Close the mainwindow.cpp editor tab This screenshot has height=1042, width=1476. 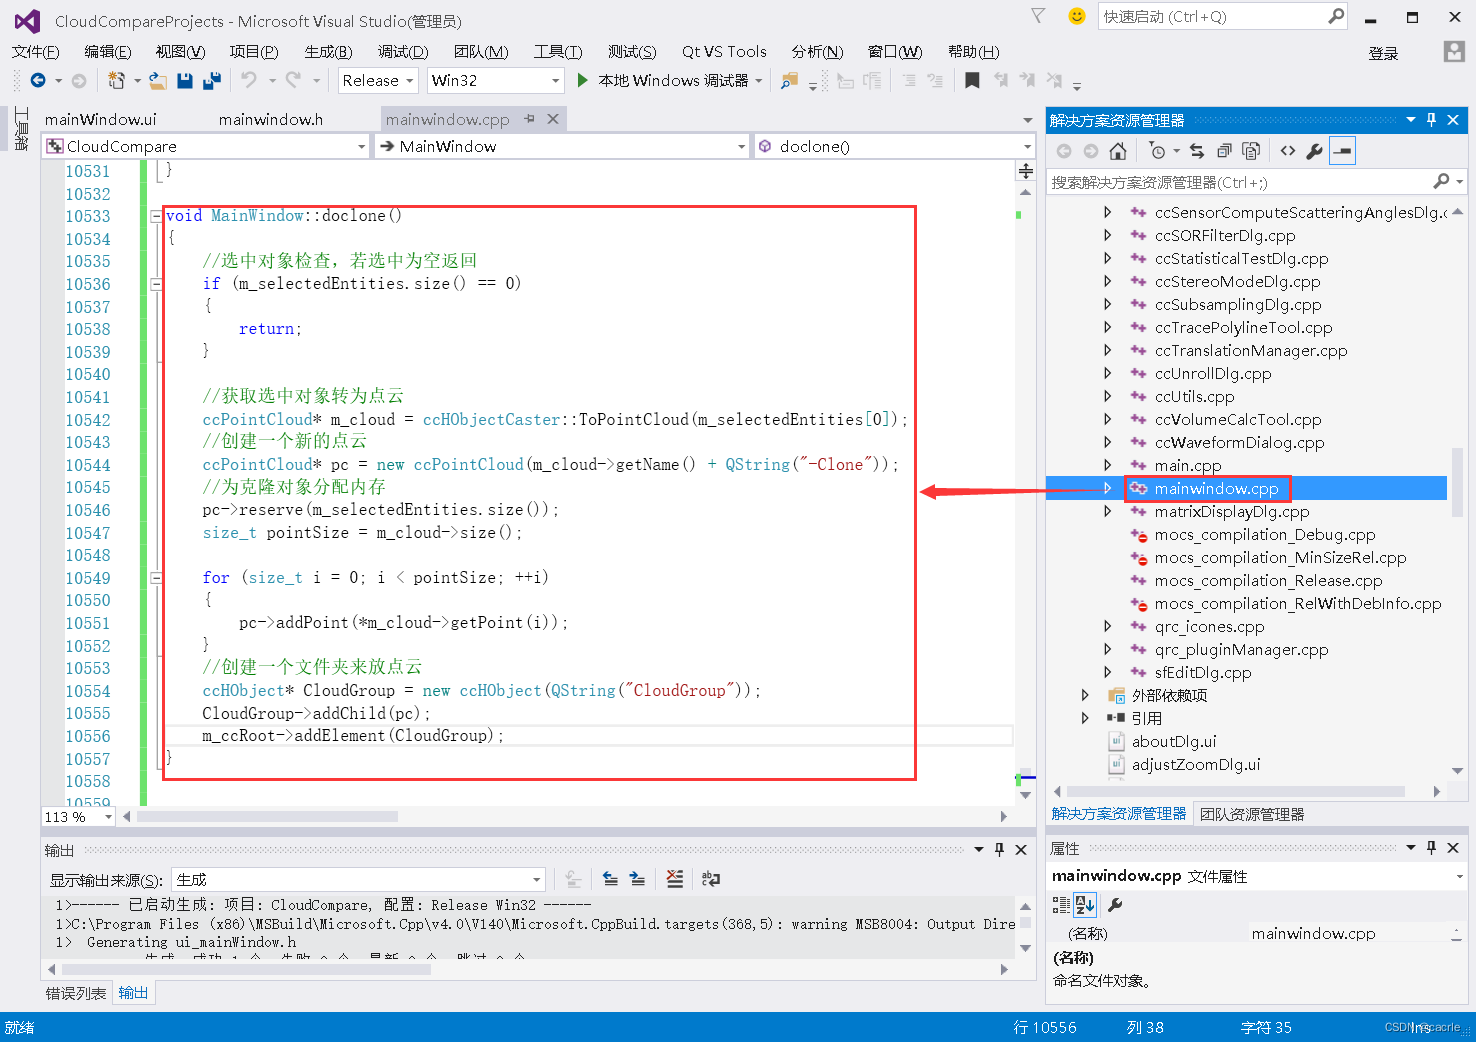click(552, 119)
